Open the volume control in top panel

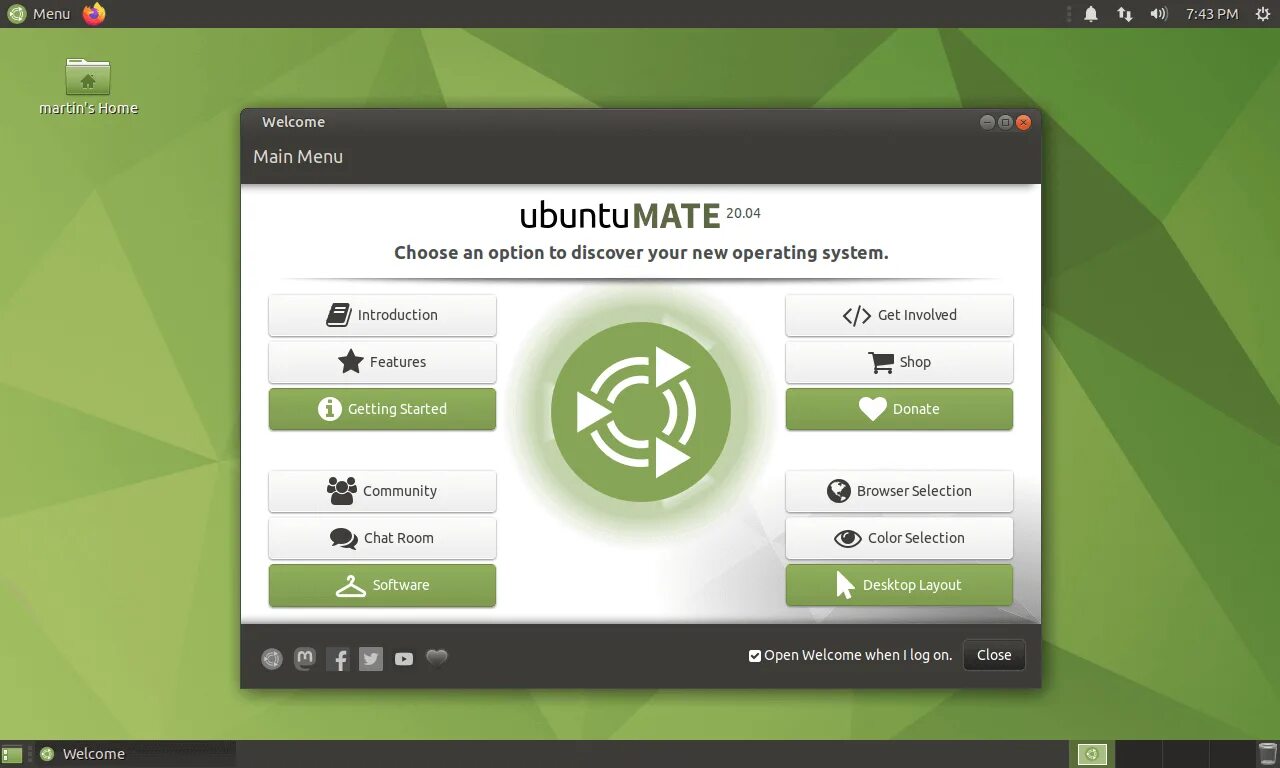(x=1159, y=14)
